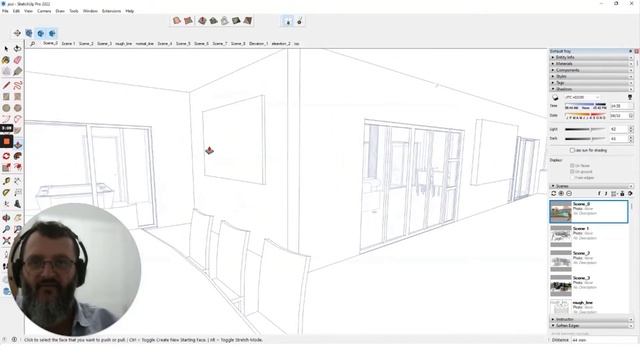
Task: Collapse the Shadows panel
Action: click(x=591, y=89)
